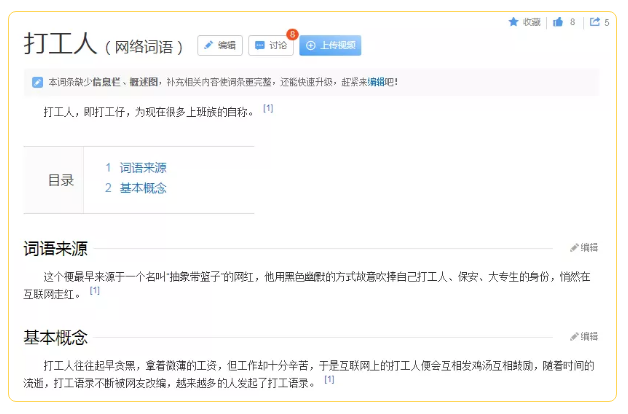Click pencil icon beside 基本概念 heading

tap(574, 337)
